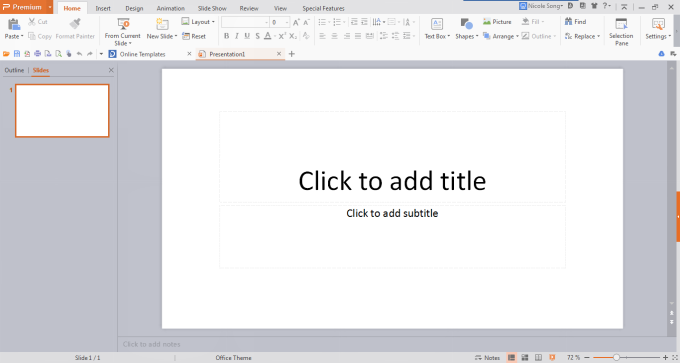
Task: Insert a Picture
Action: [x=497, y=21]
